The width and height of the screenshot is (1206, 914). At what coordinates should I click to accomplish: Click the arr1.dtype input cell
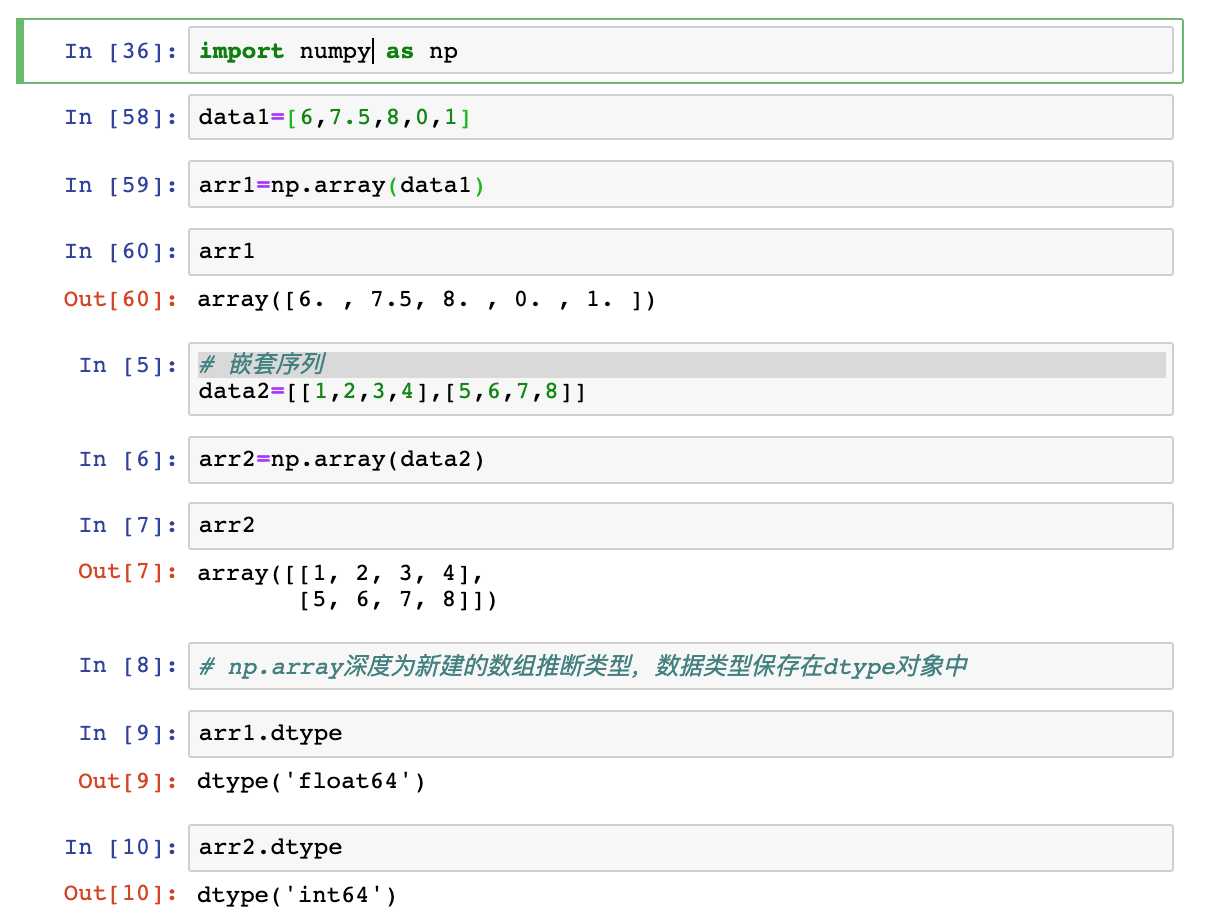(680, 733)
